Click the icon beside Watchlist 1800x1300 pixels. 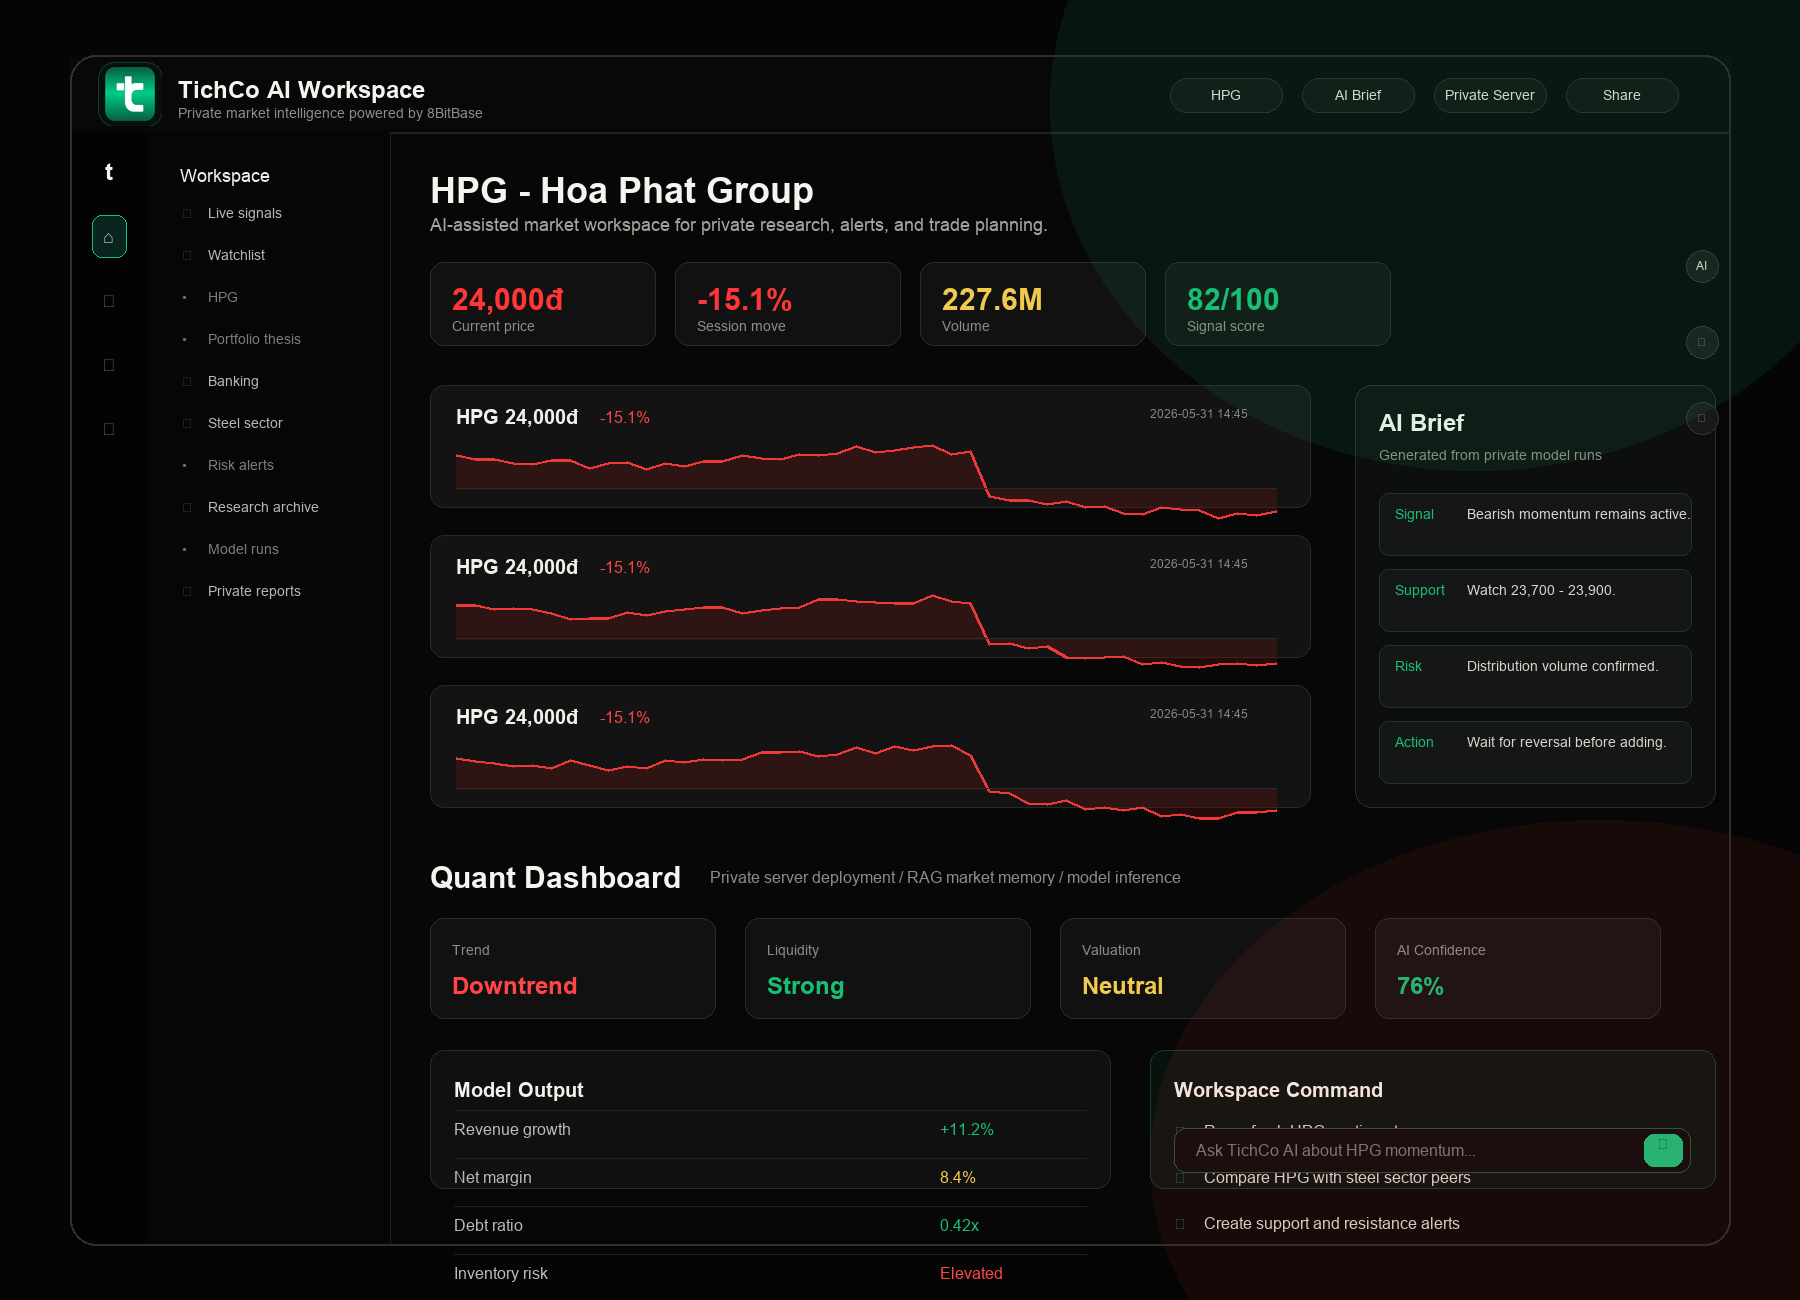click(187, 255)
